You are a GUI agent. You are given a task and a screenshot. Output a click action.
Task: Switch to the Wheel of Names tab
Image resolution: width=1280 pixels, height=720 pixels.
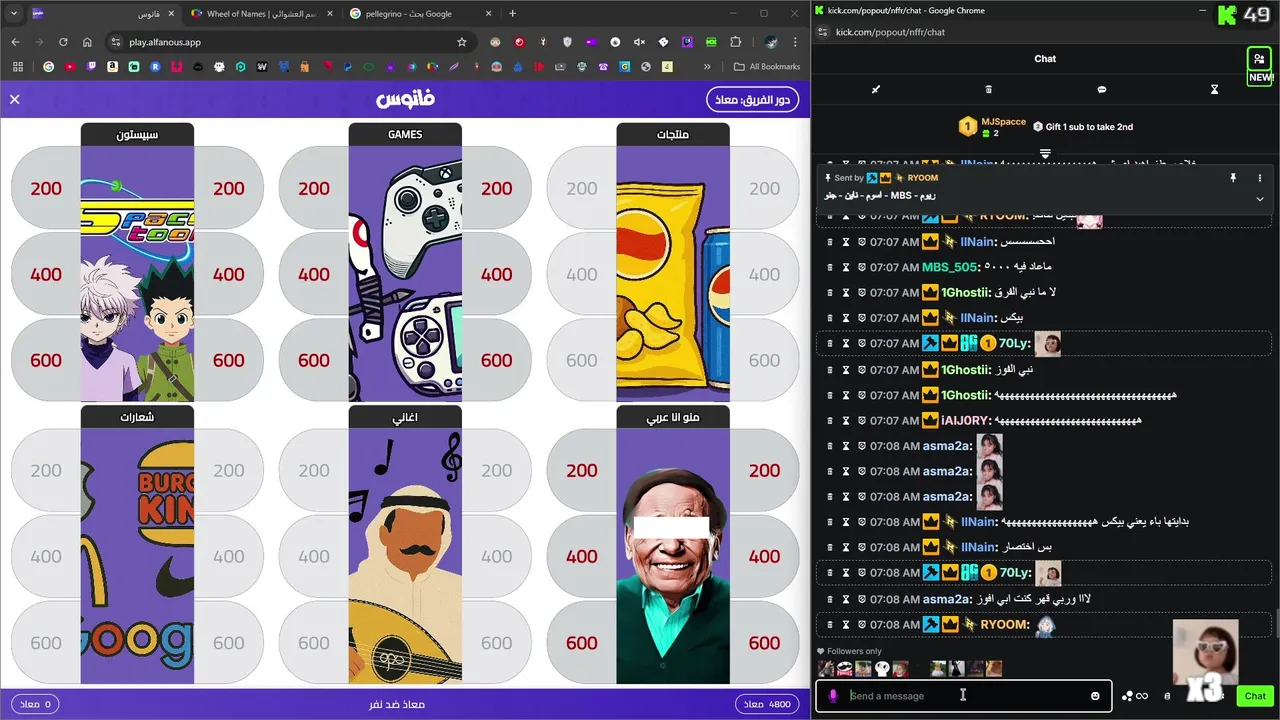[x=263, y=14]
